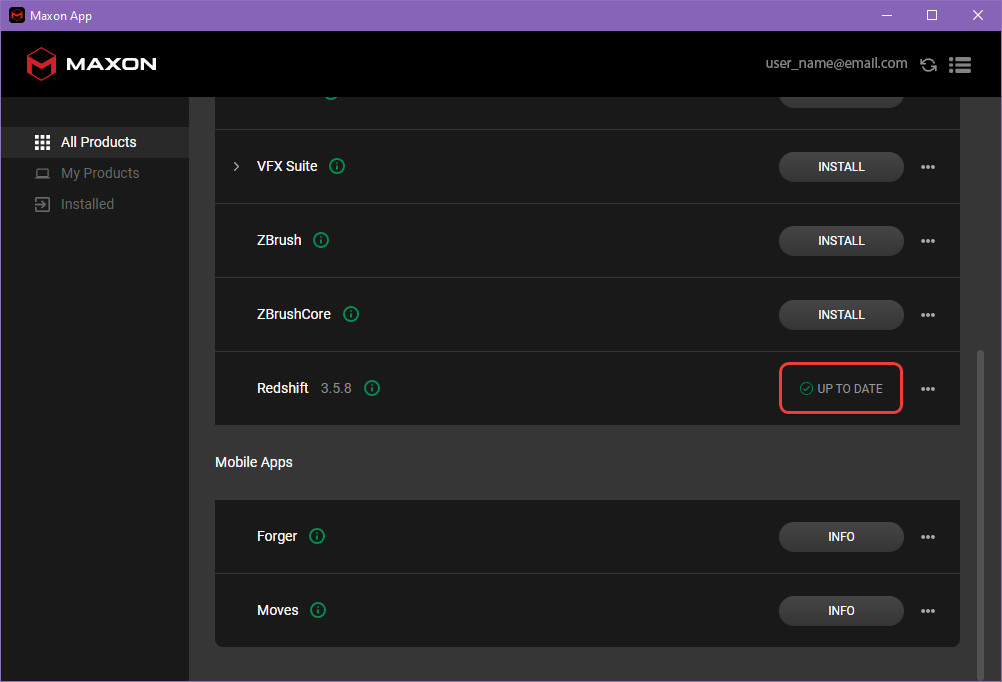Open the list menu icon beside refresh
This screenshot has width=1002, height=682.
pos(960,65)
